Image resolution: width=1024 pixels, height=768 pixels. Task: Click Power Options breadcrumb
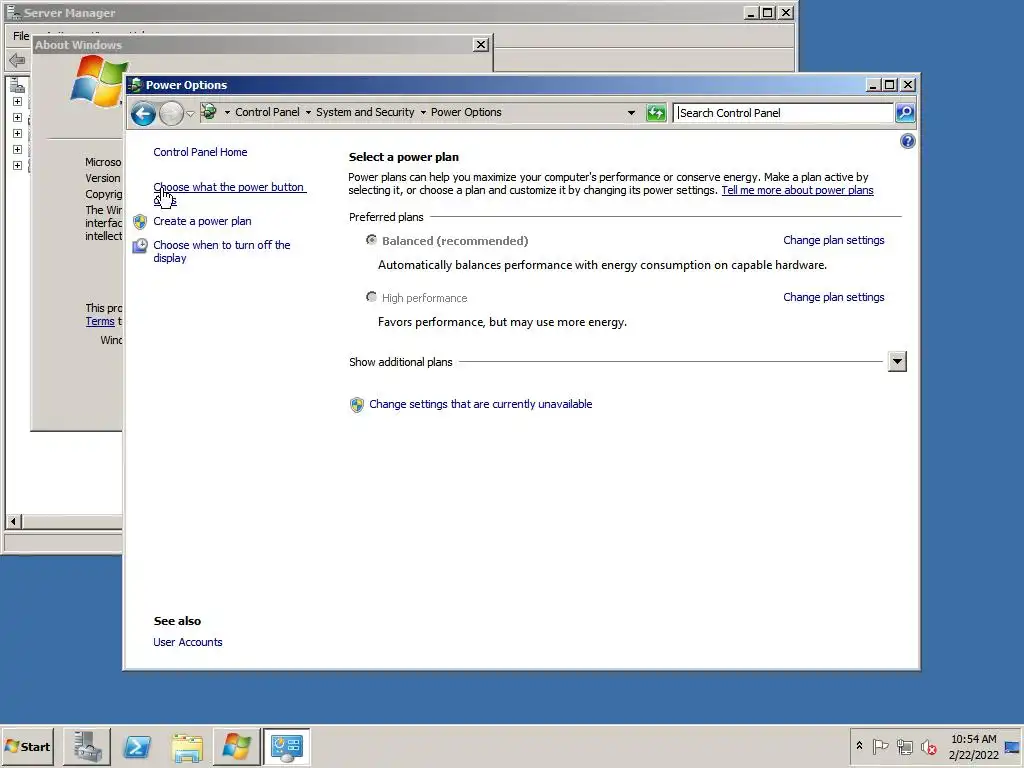click(466, 112)
